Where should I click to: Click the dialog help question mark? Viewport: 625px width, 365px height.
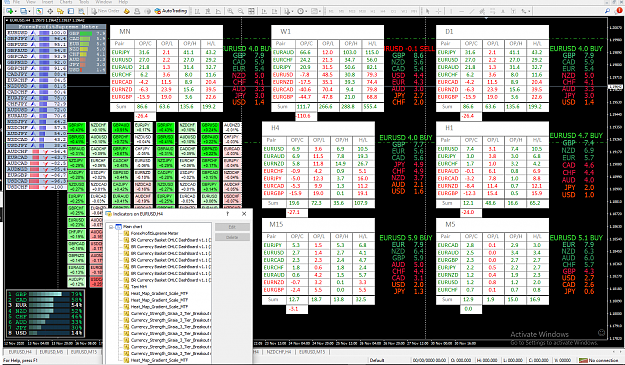click(228, 214)
